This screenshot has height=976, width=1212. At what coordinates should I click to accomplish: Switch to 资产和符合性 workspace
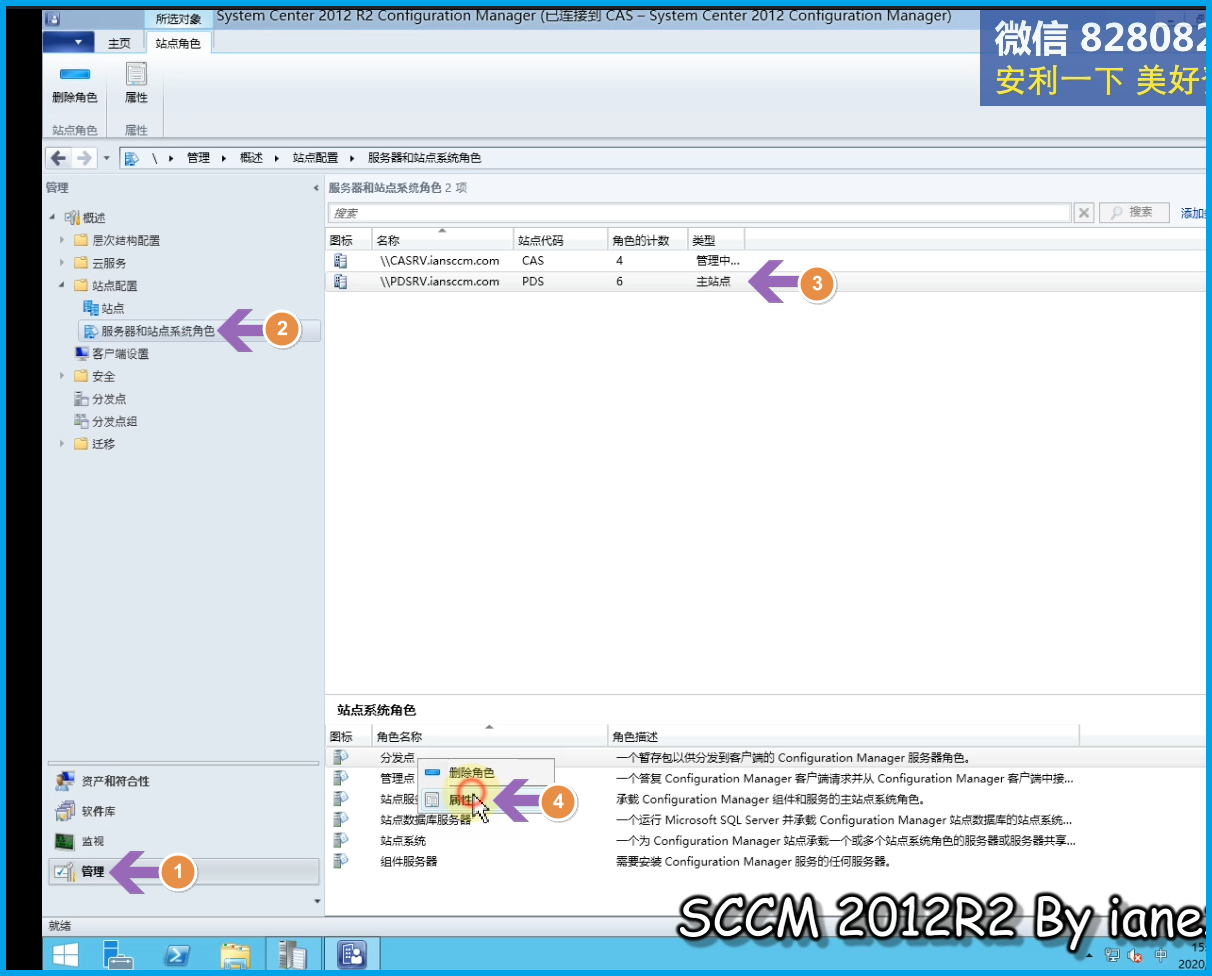click(x=184, y=781)
